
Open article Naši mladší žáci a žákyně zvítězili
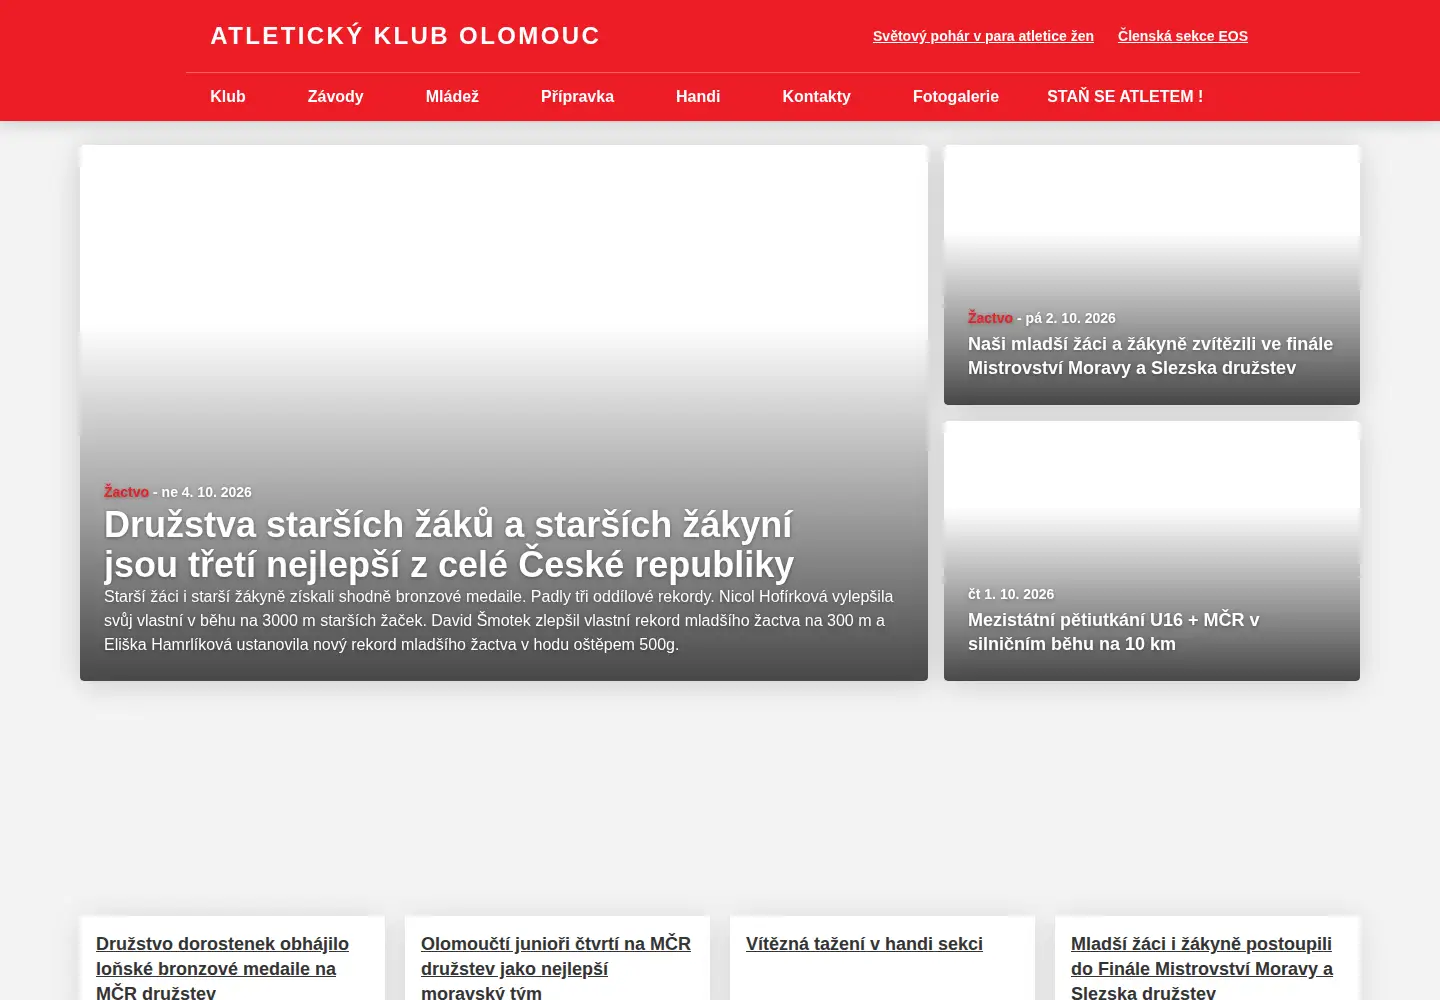click(x=1150, y=356)
